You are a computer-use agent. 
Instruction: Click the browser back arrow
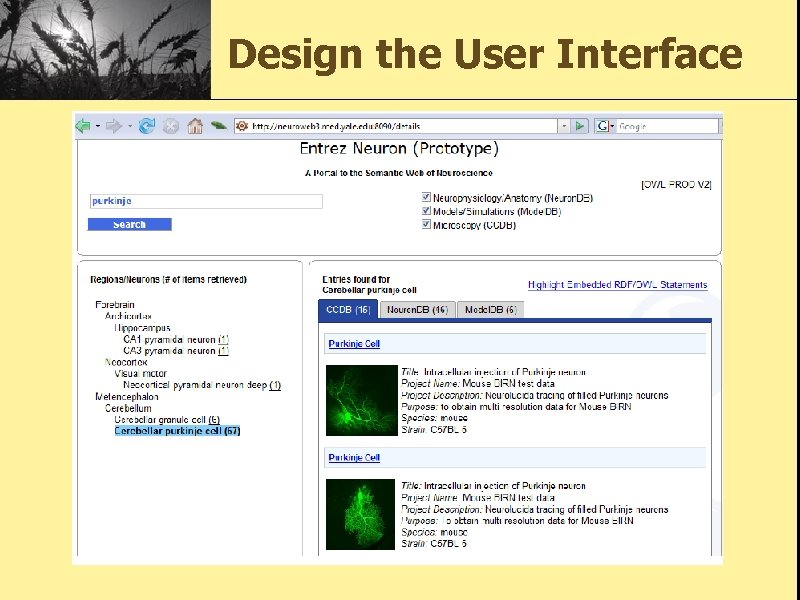pos(83,126)
